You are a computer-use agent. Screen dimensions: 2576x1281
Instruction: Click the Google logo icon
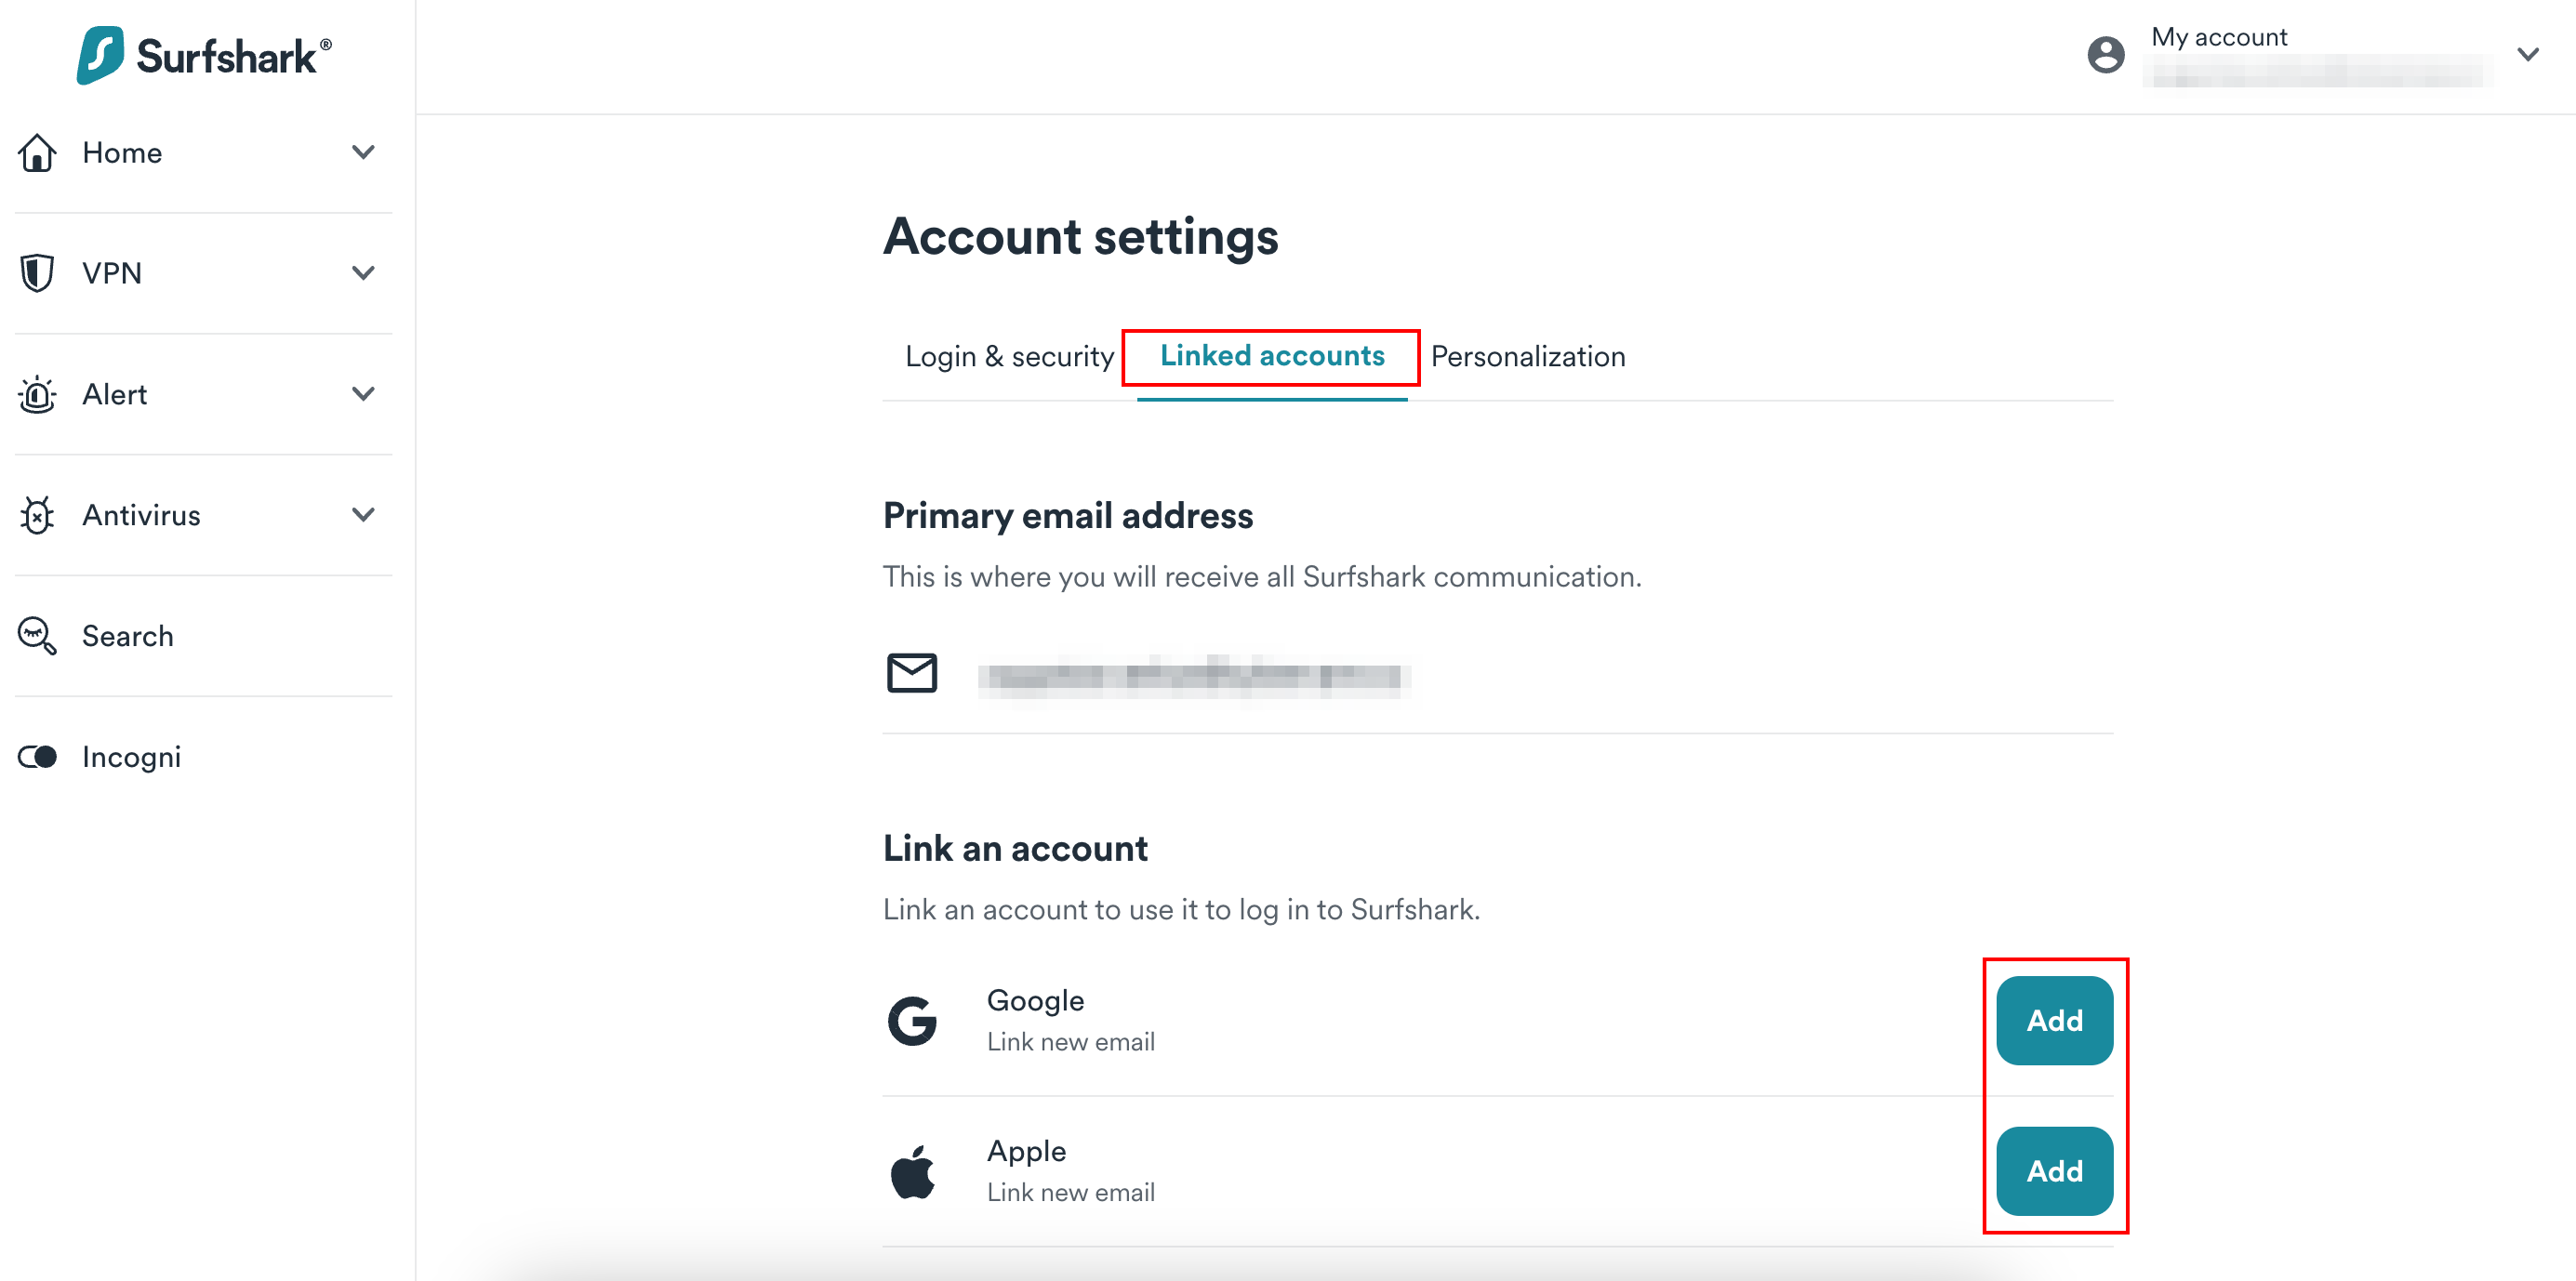[x=912, y=1021]
